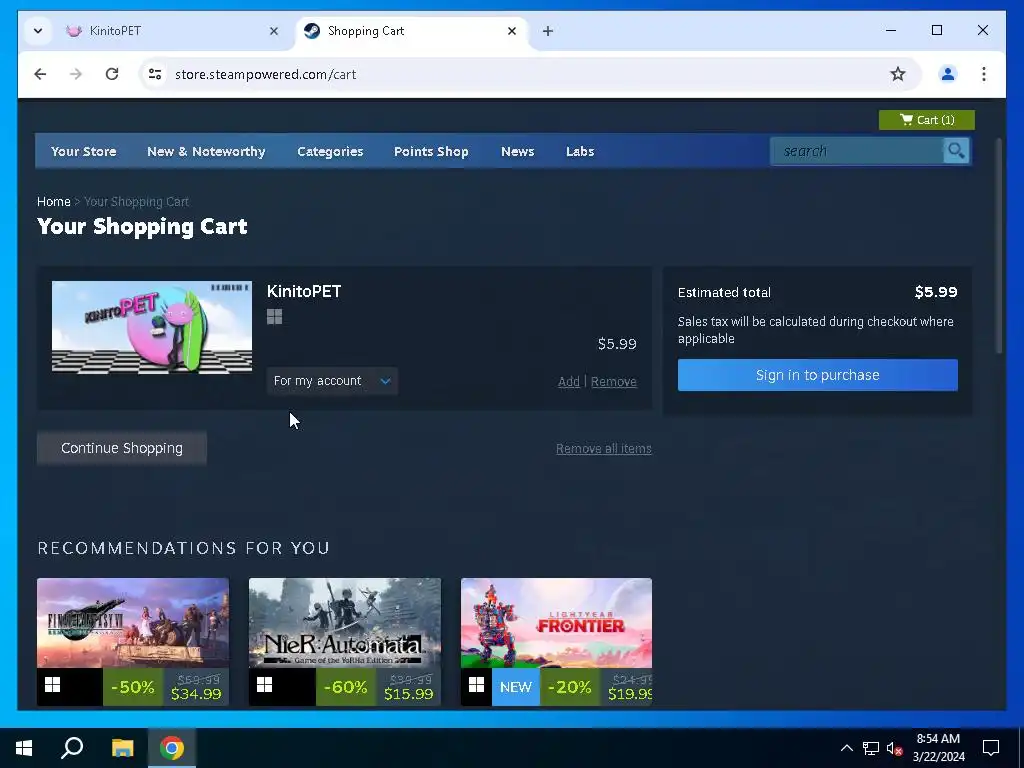Open the Labs menu item

580,151
